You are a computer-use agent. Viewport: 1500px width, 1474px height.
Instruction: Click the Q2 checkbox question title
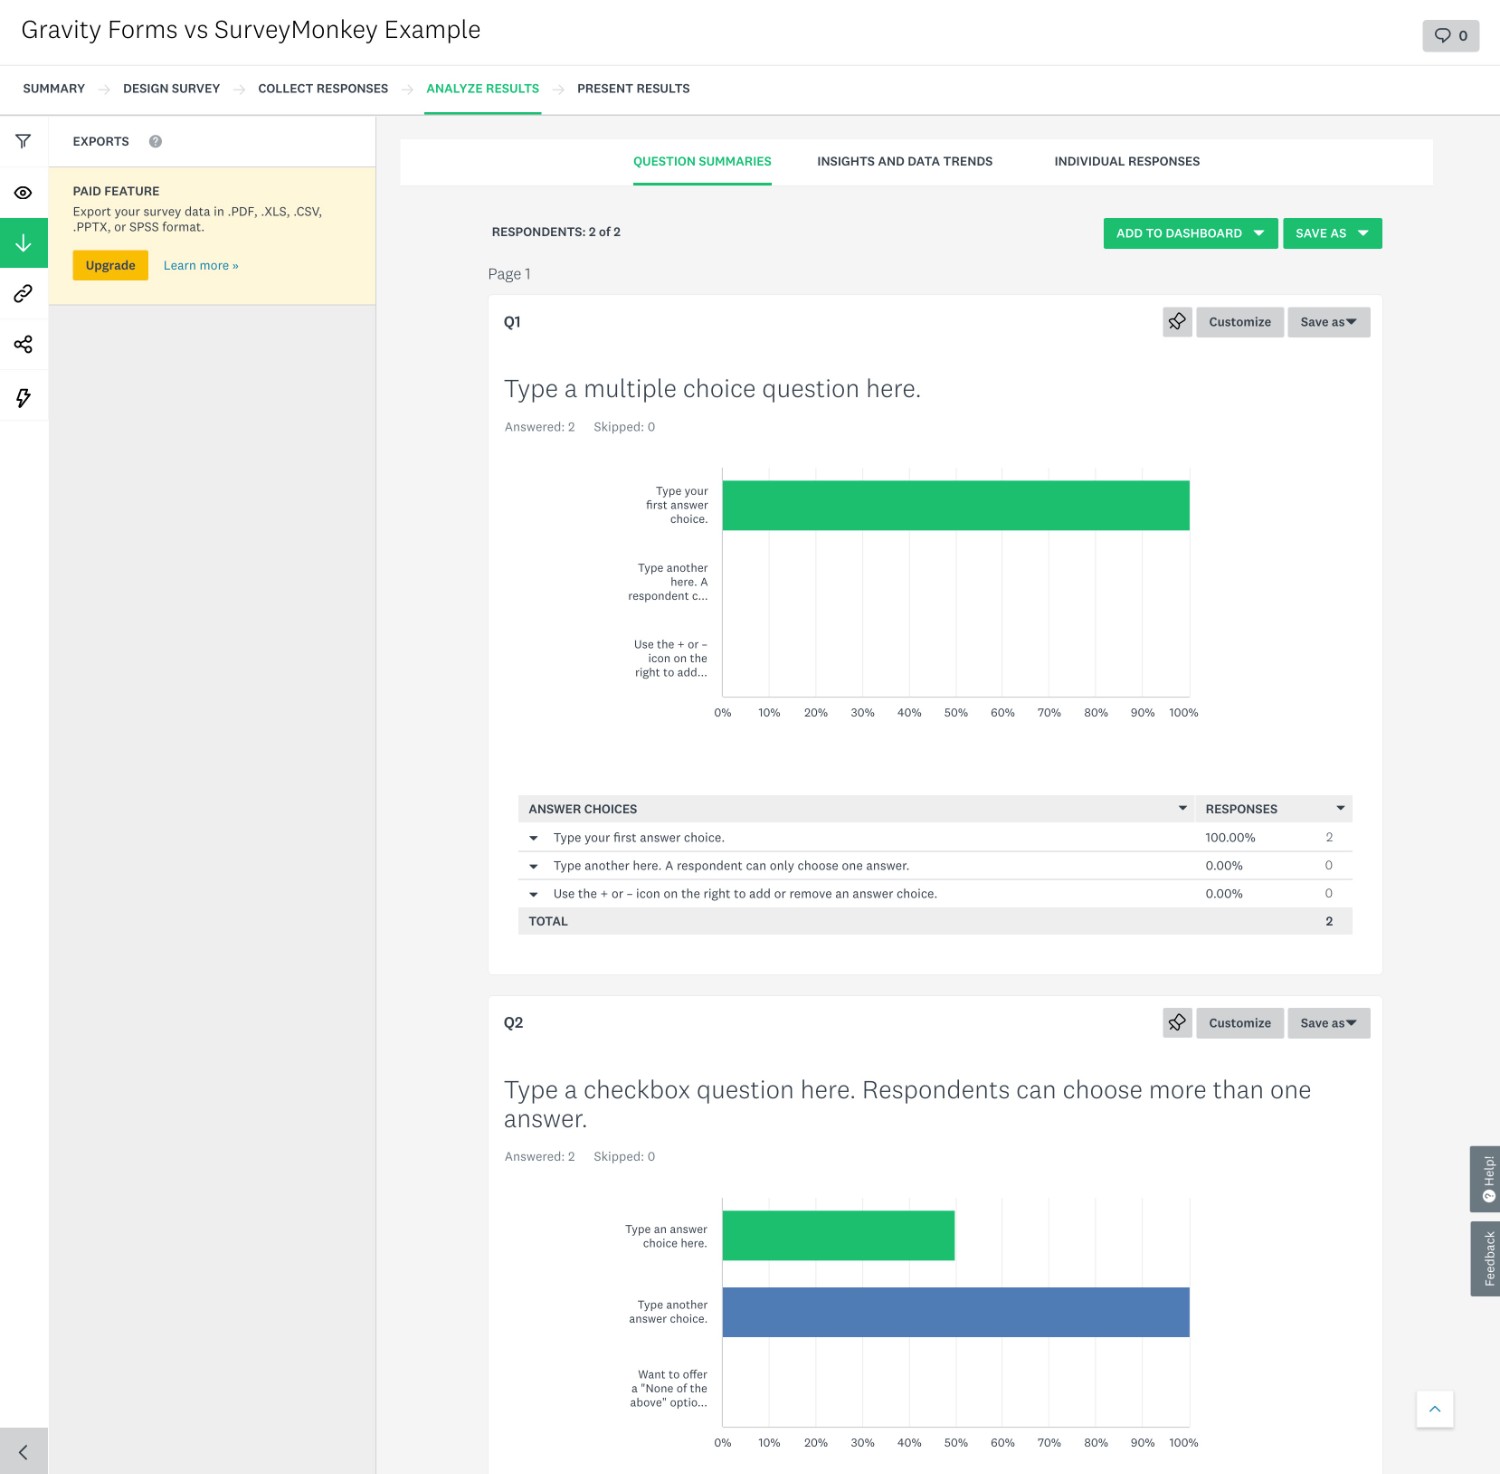tap(907, 1104)
